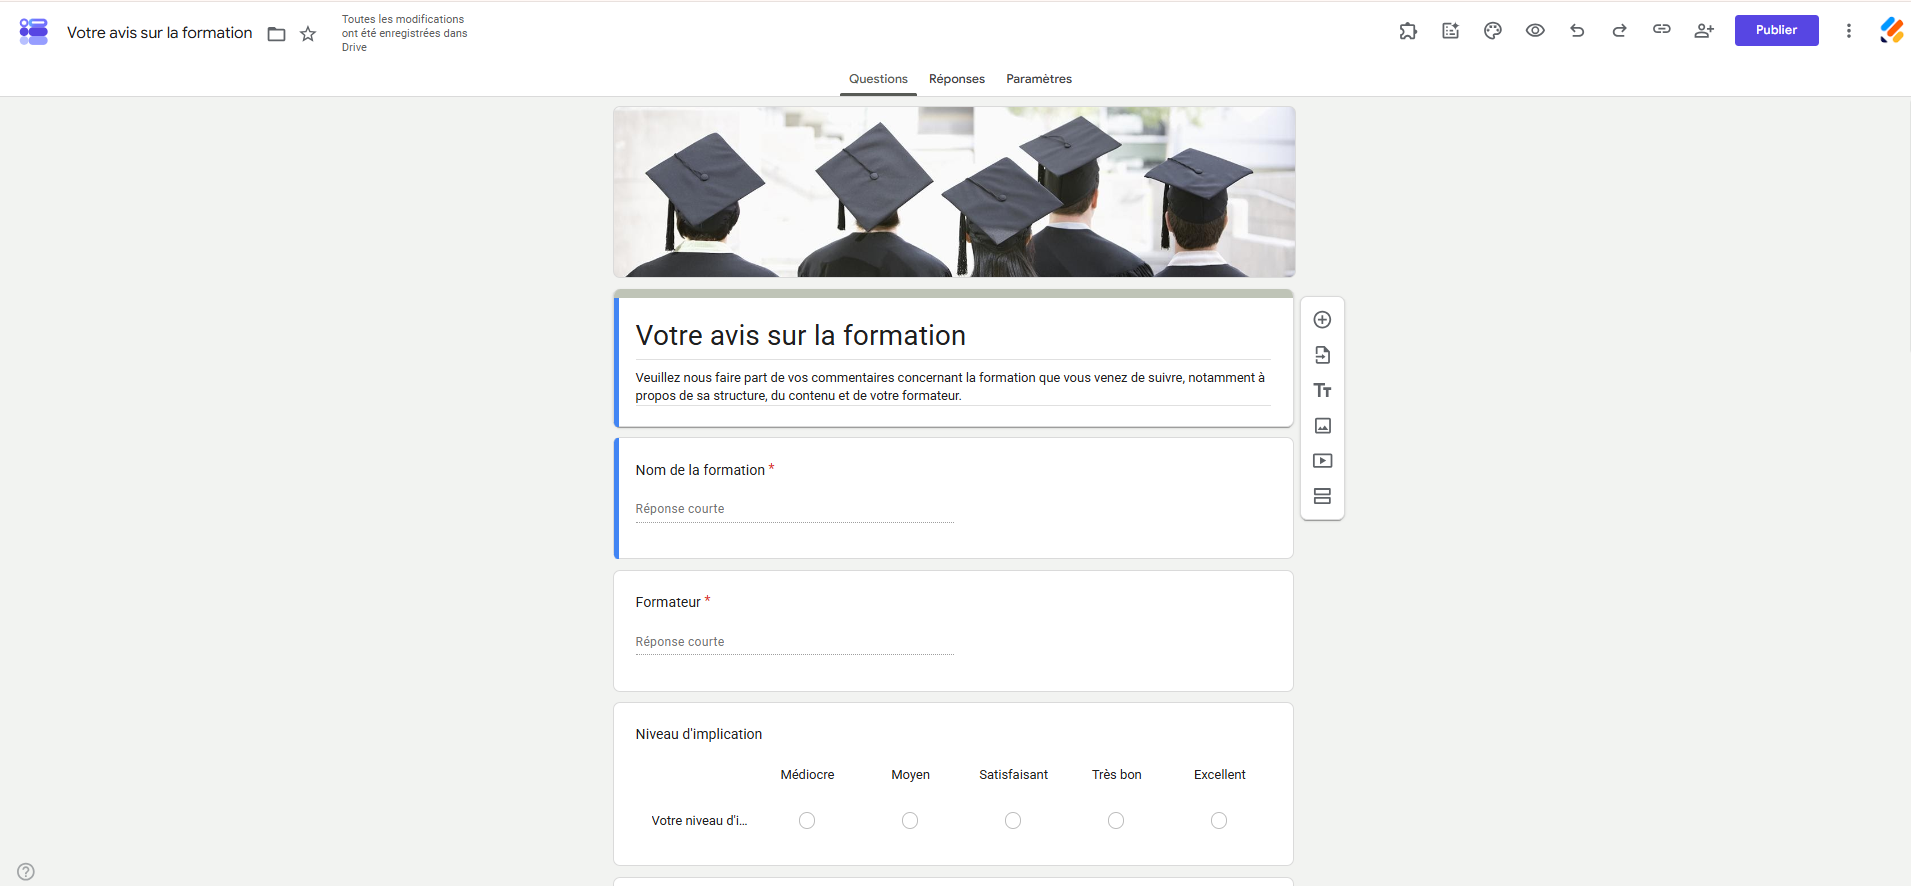Viewport: 1911px width, 886px height.
Task: Click the graduation caps header image
Action: coord(954,192)
